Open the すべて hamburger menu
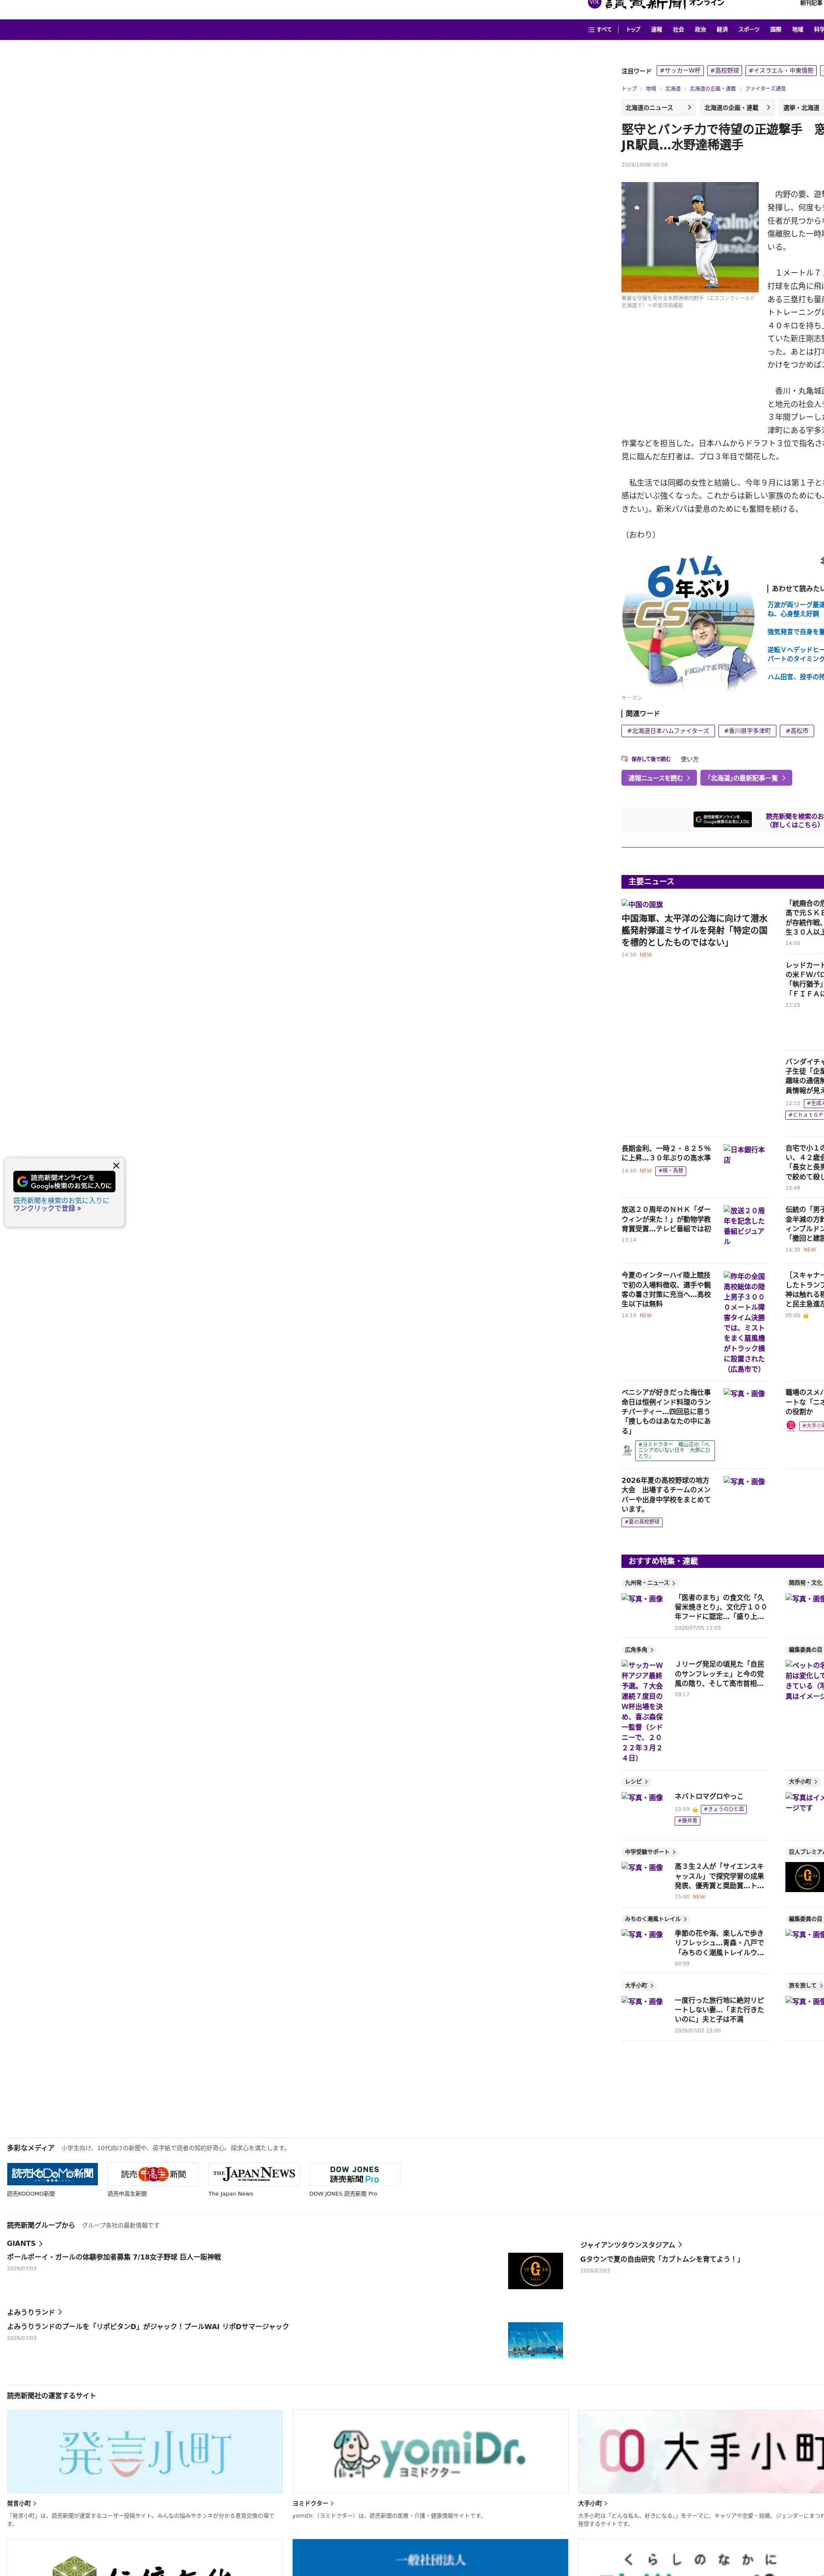Viewport: 824px width, 2576px height. (x=600, y=30)
